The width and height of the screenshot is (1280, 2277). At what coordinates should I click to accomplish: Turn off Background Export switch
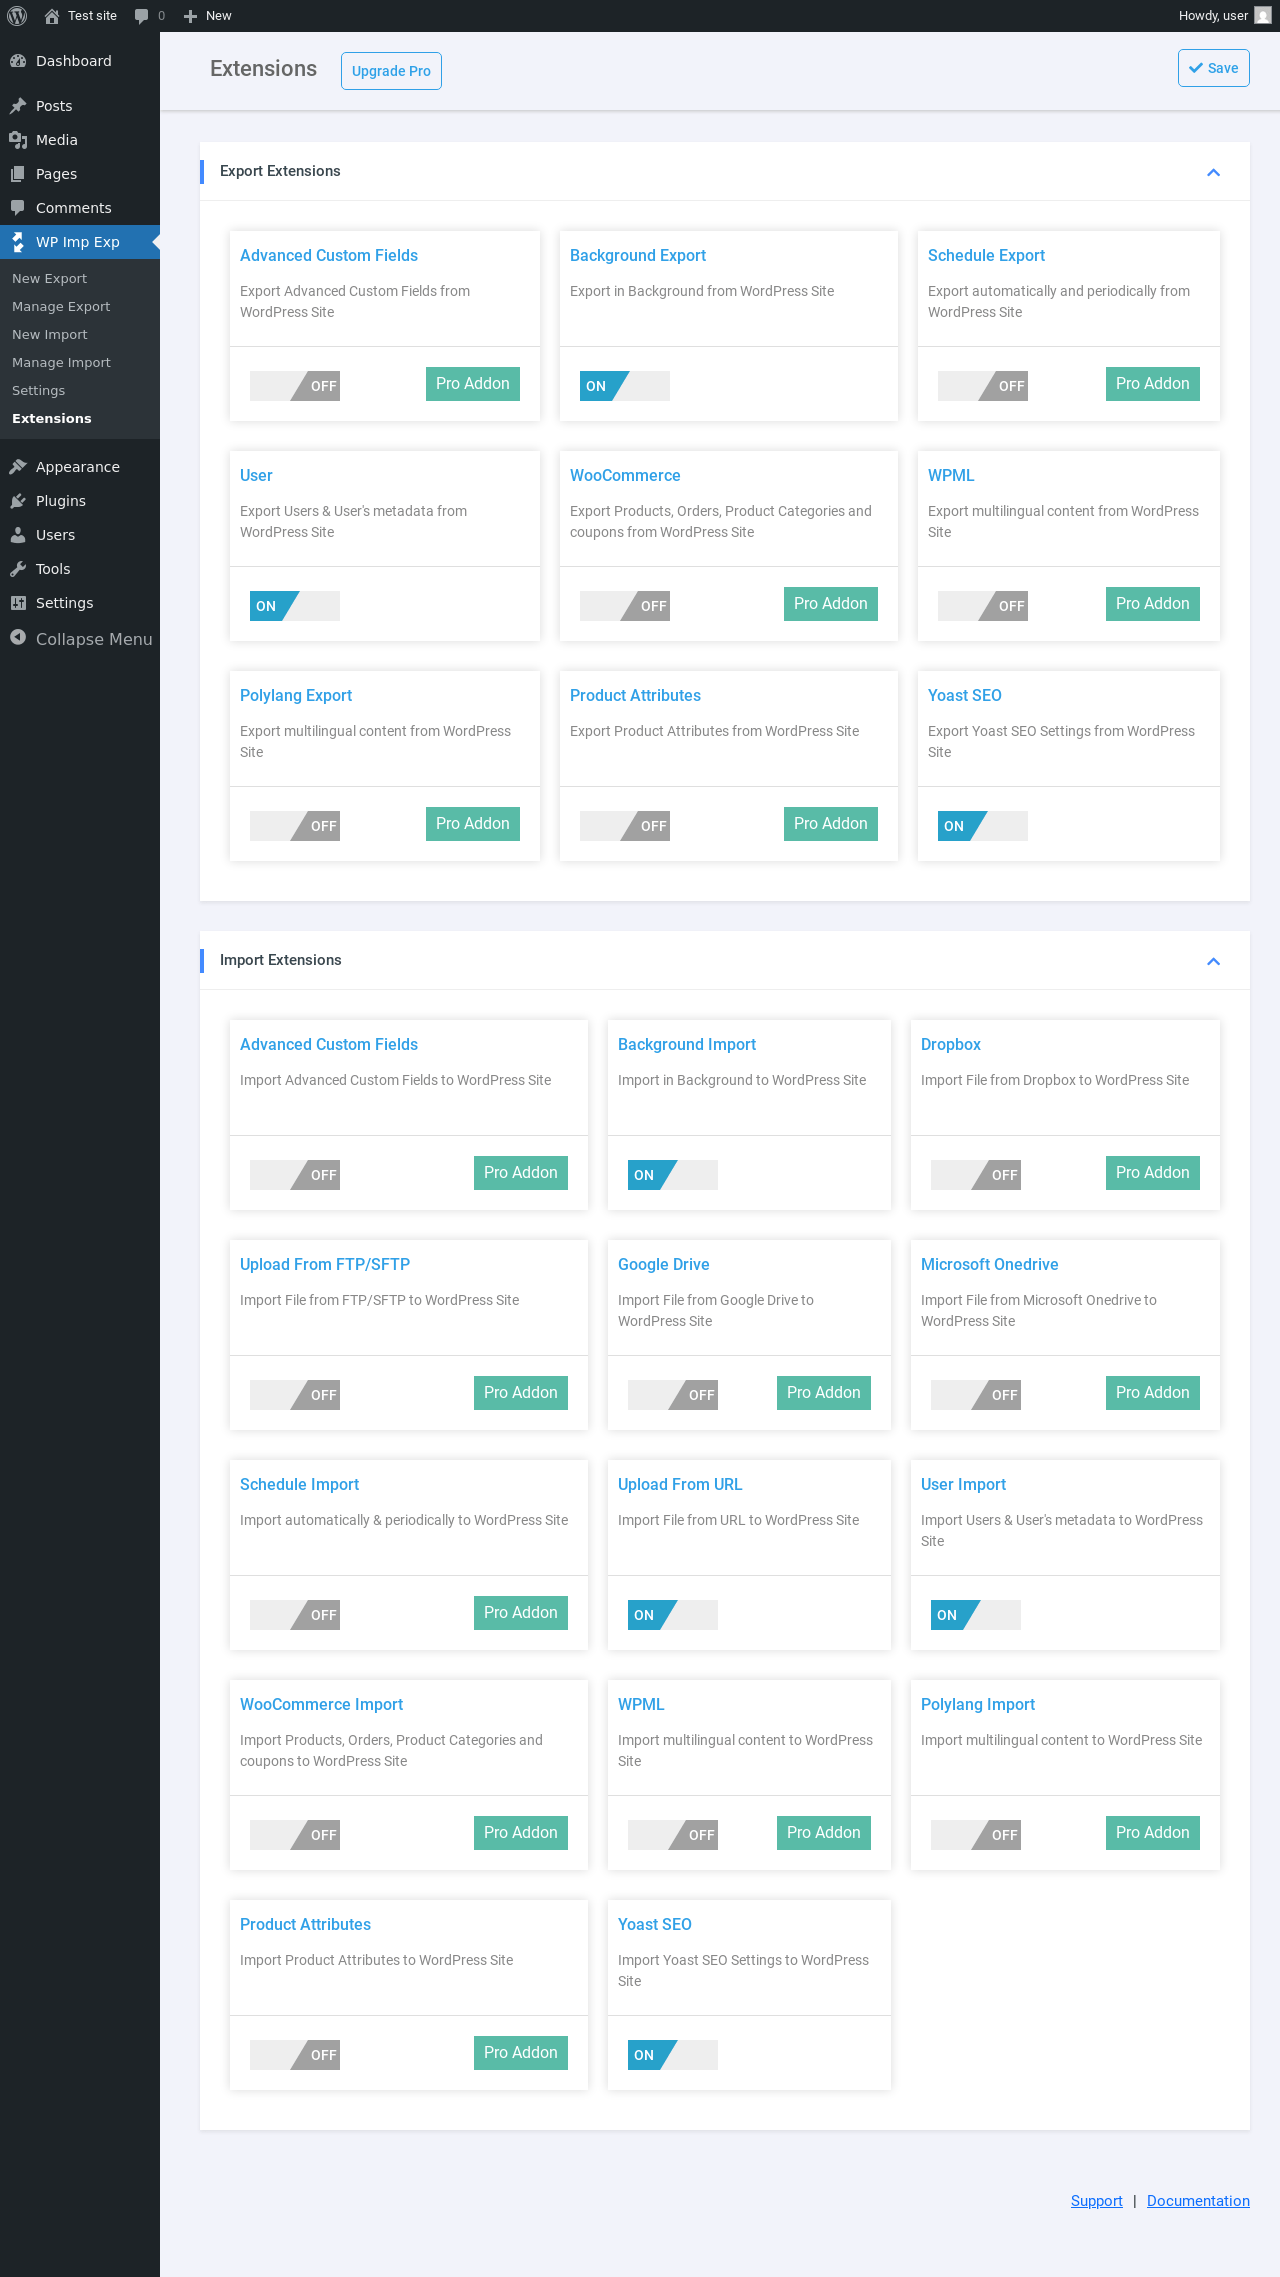[x=625, y=386]
